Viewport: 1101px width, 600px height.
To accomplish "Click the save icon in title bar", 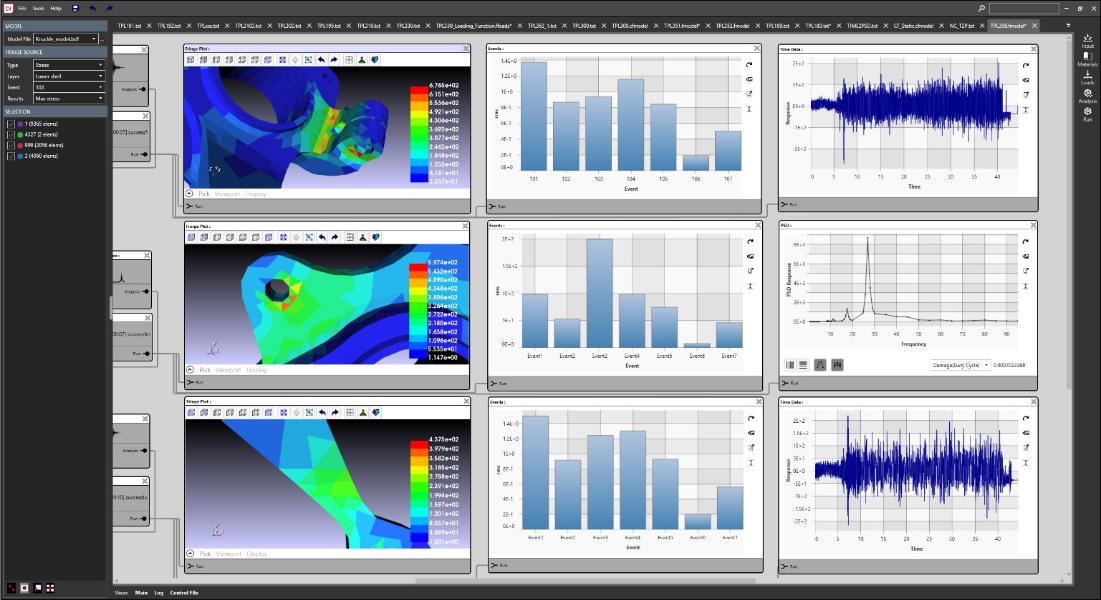I will pos(75,8).
